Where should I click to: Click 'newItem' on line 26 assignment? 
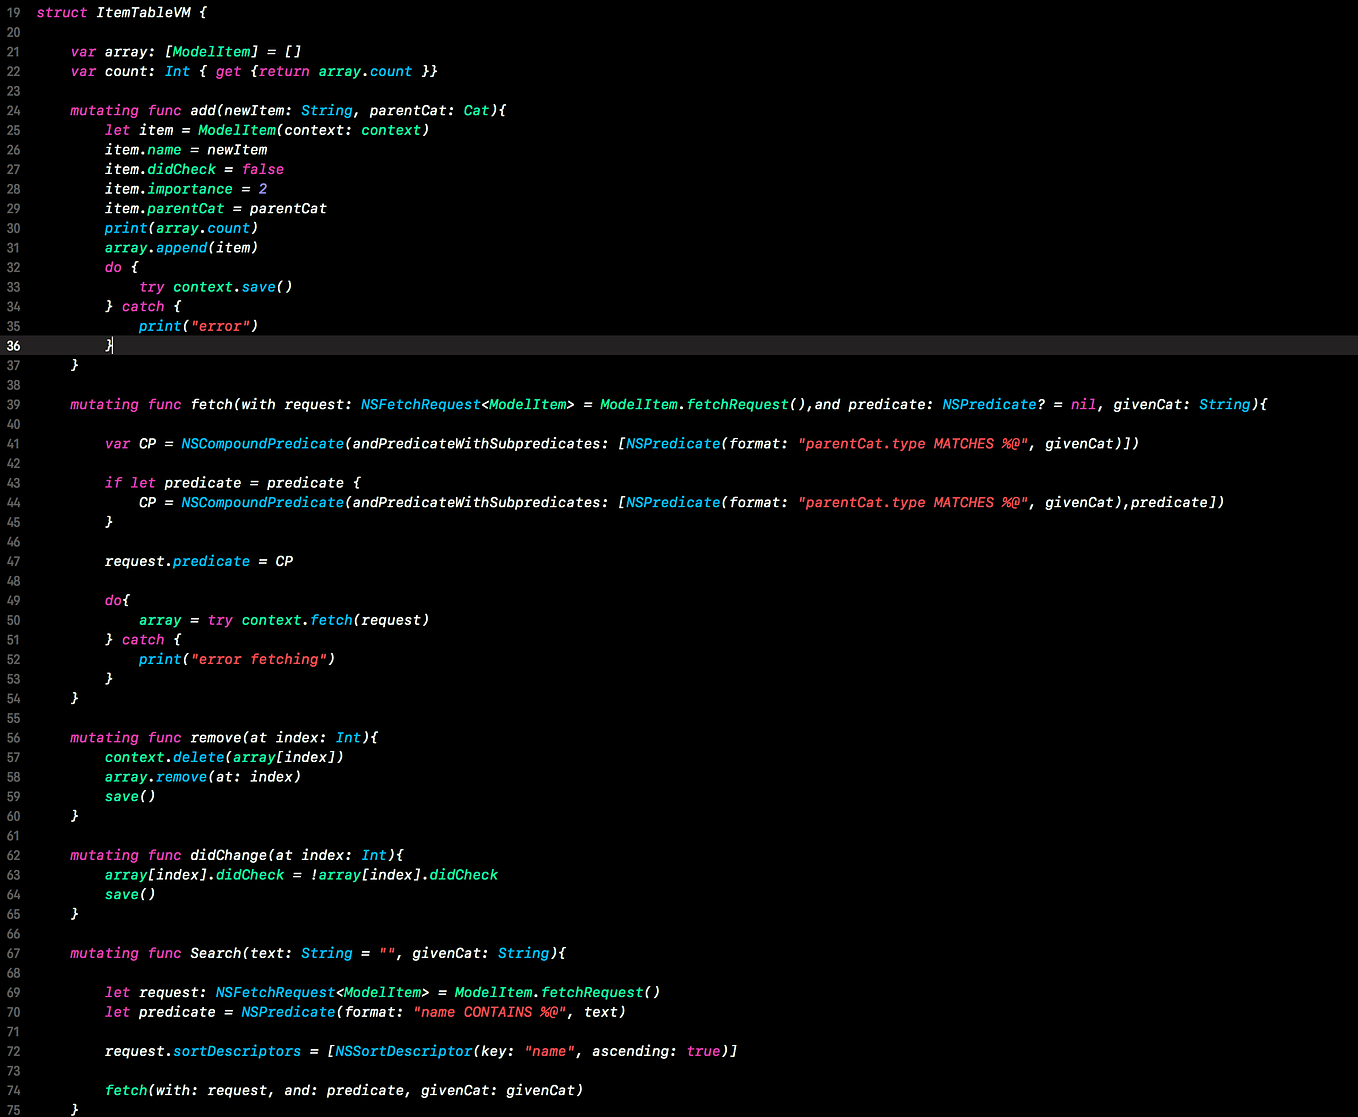pyautogui.click(x=237, y=150)
